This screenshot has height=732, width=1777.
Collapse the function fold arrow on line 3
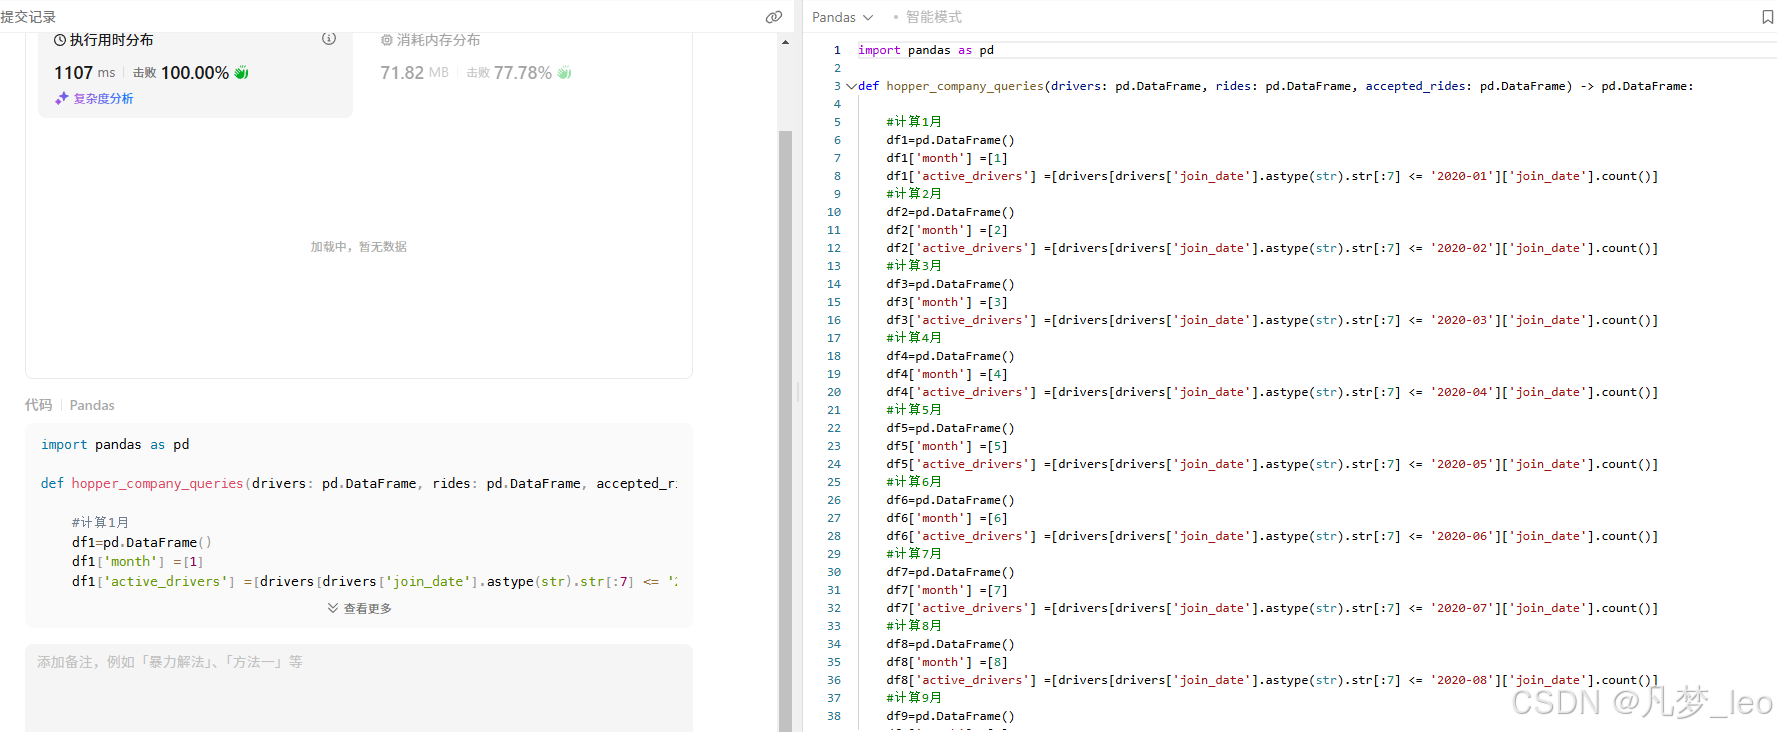[850, 86]
